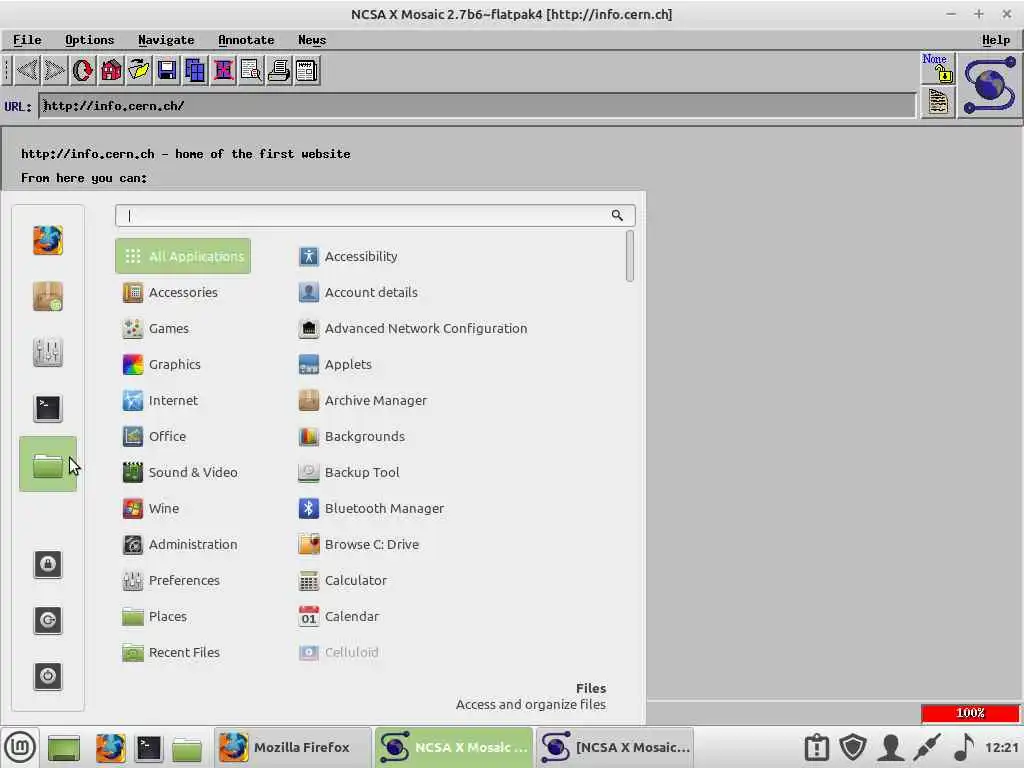Save the document with the floppy disk icon
Screen dimensions: 1024x768
[167, 70]
